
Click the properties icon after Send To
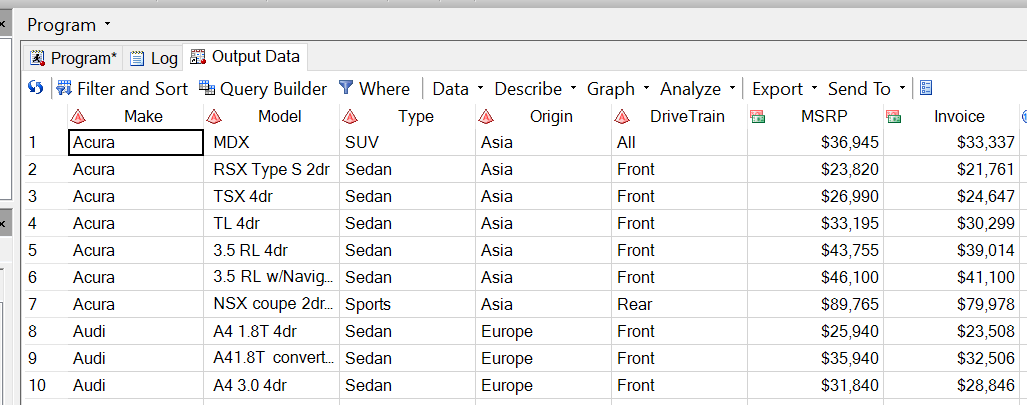click(x=926, y=89)
